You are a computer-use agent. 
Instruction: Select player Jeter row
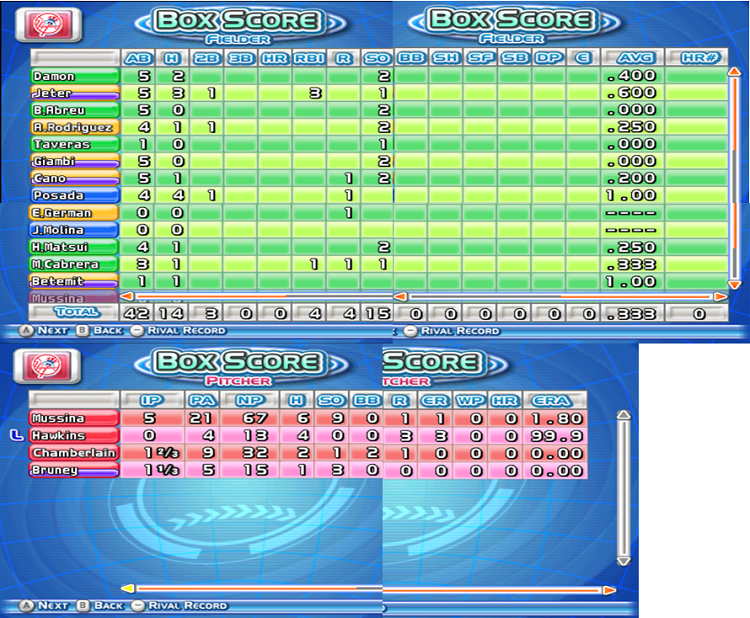point(75,93)
